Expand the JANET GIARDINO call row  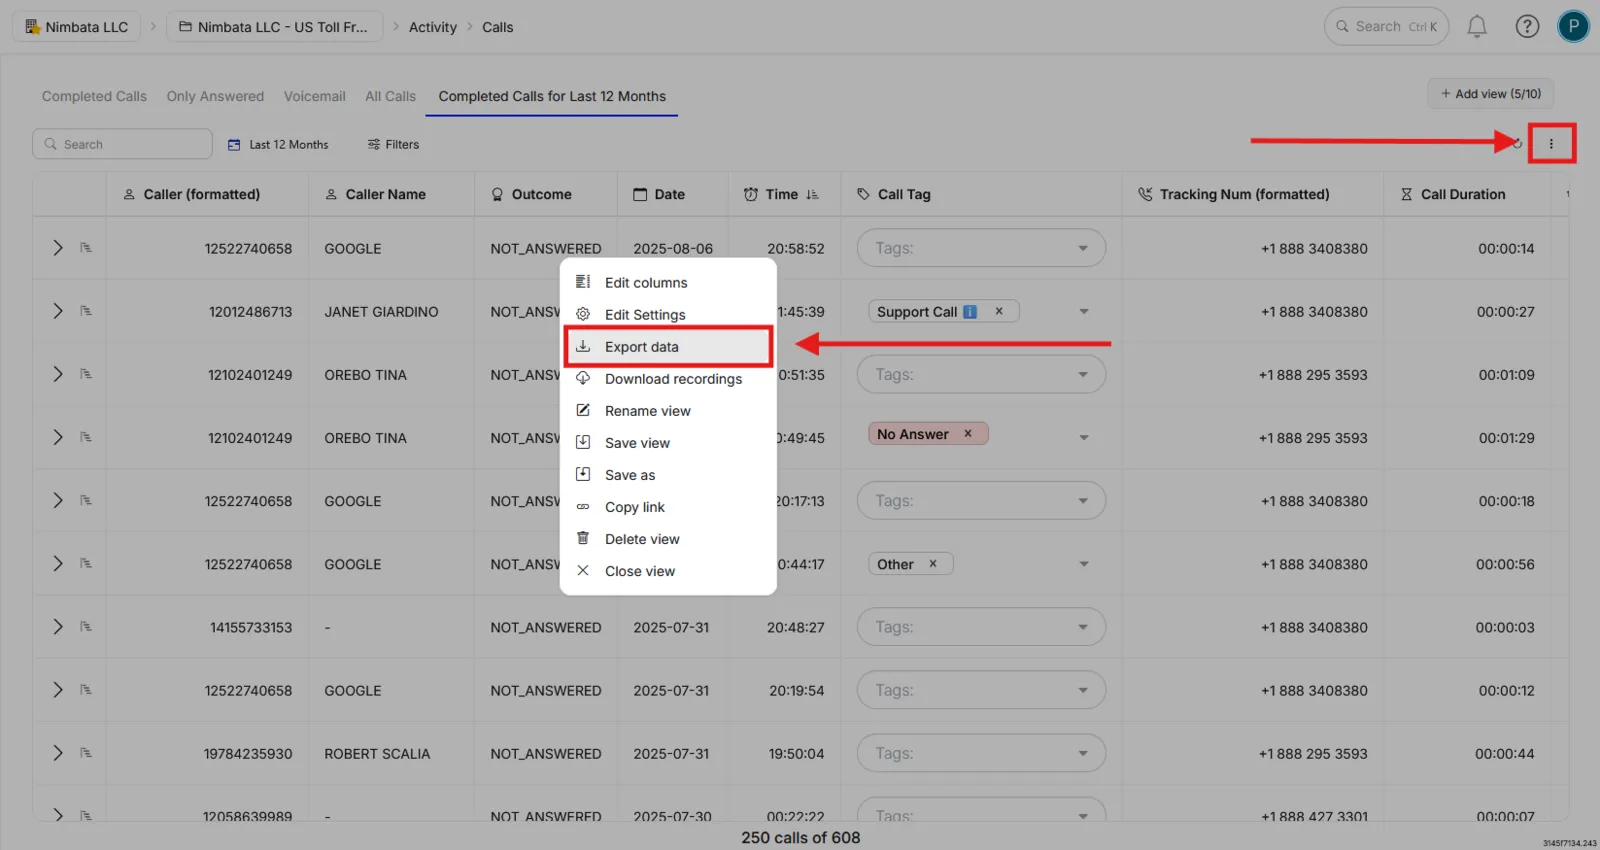point(57,311)
